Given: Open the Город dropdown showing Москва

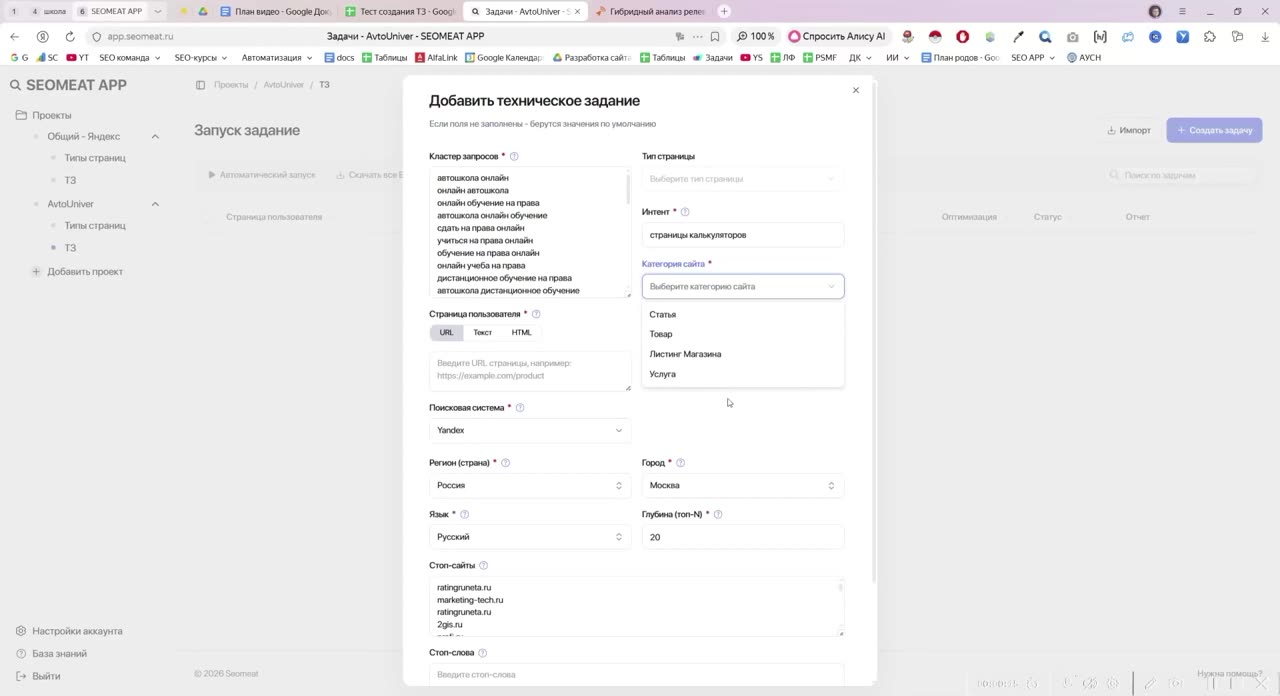Looking at the screenshot, I should (x=743, y=485).
